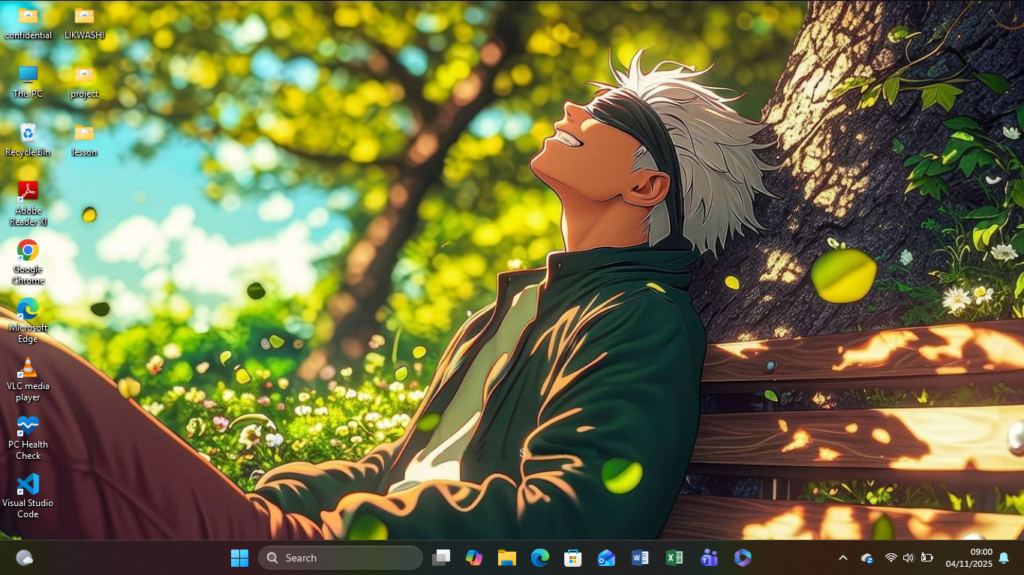Open the LIKWASHI folder icon
Image resolution: width=1024 pixels, height=575 pixels.
(x=84, y=22)
